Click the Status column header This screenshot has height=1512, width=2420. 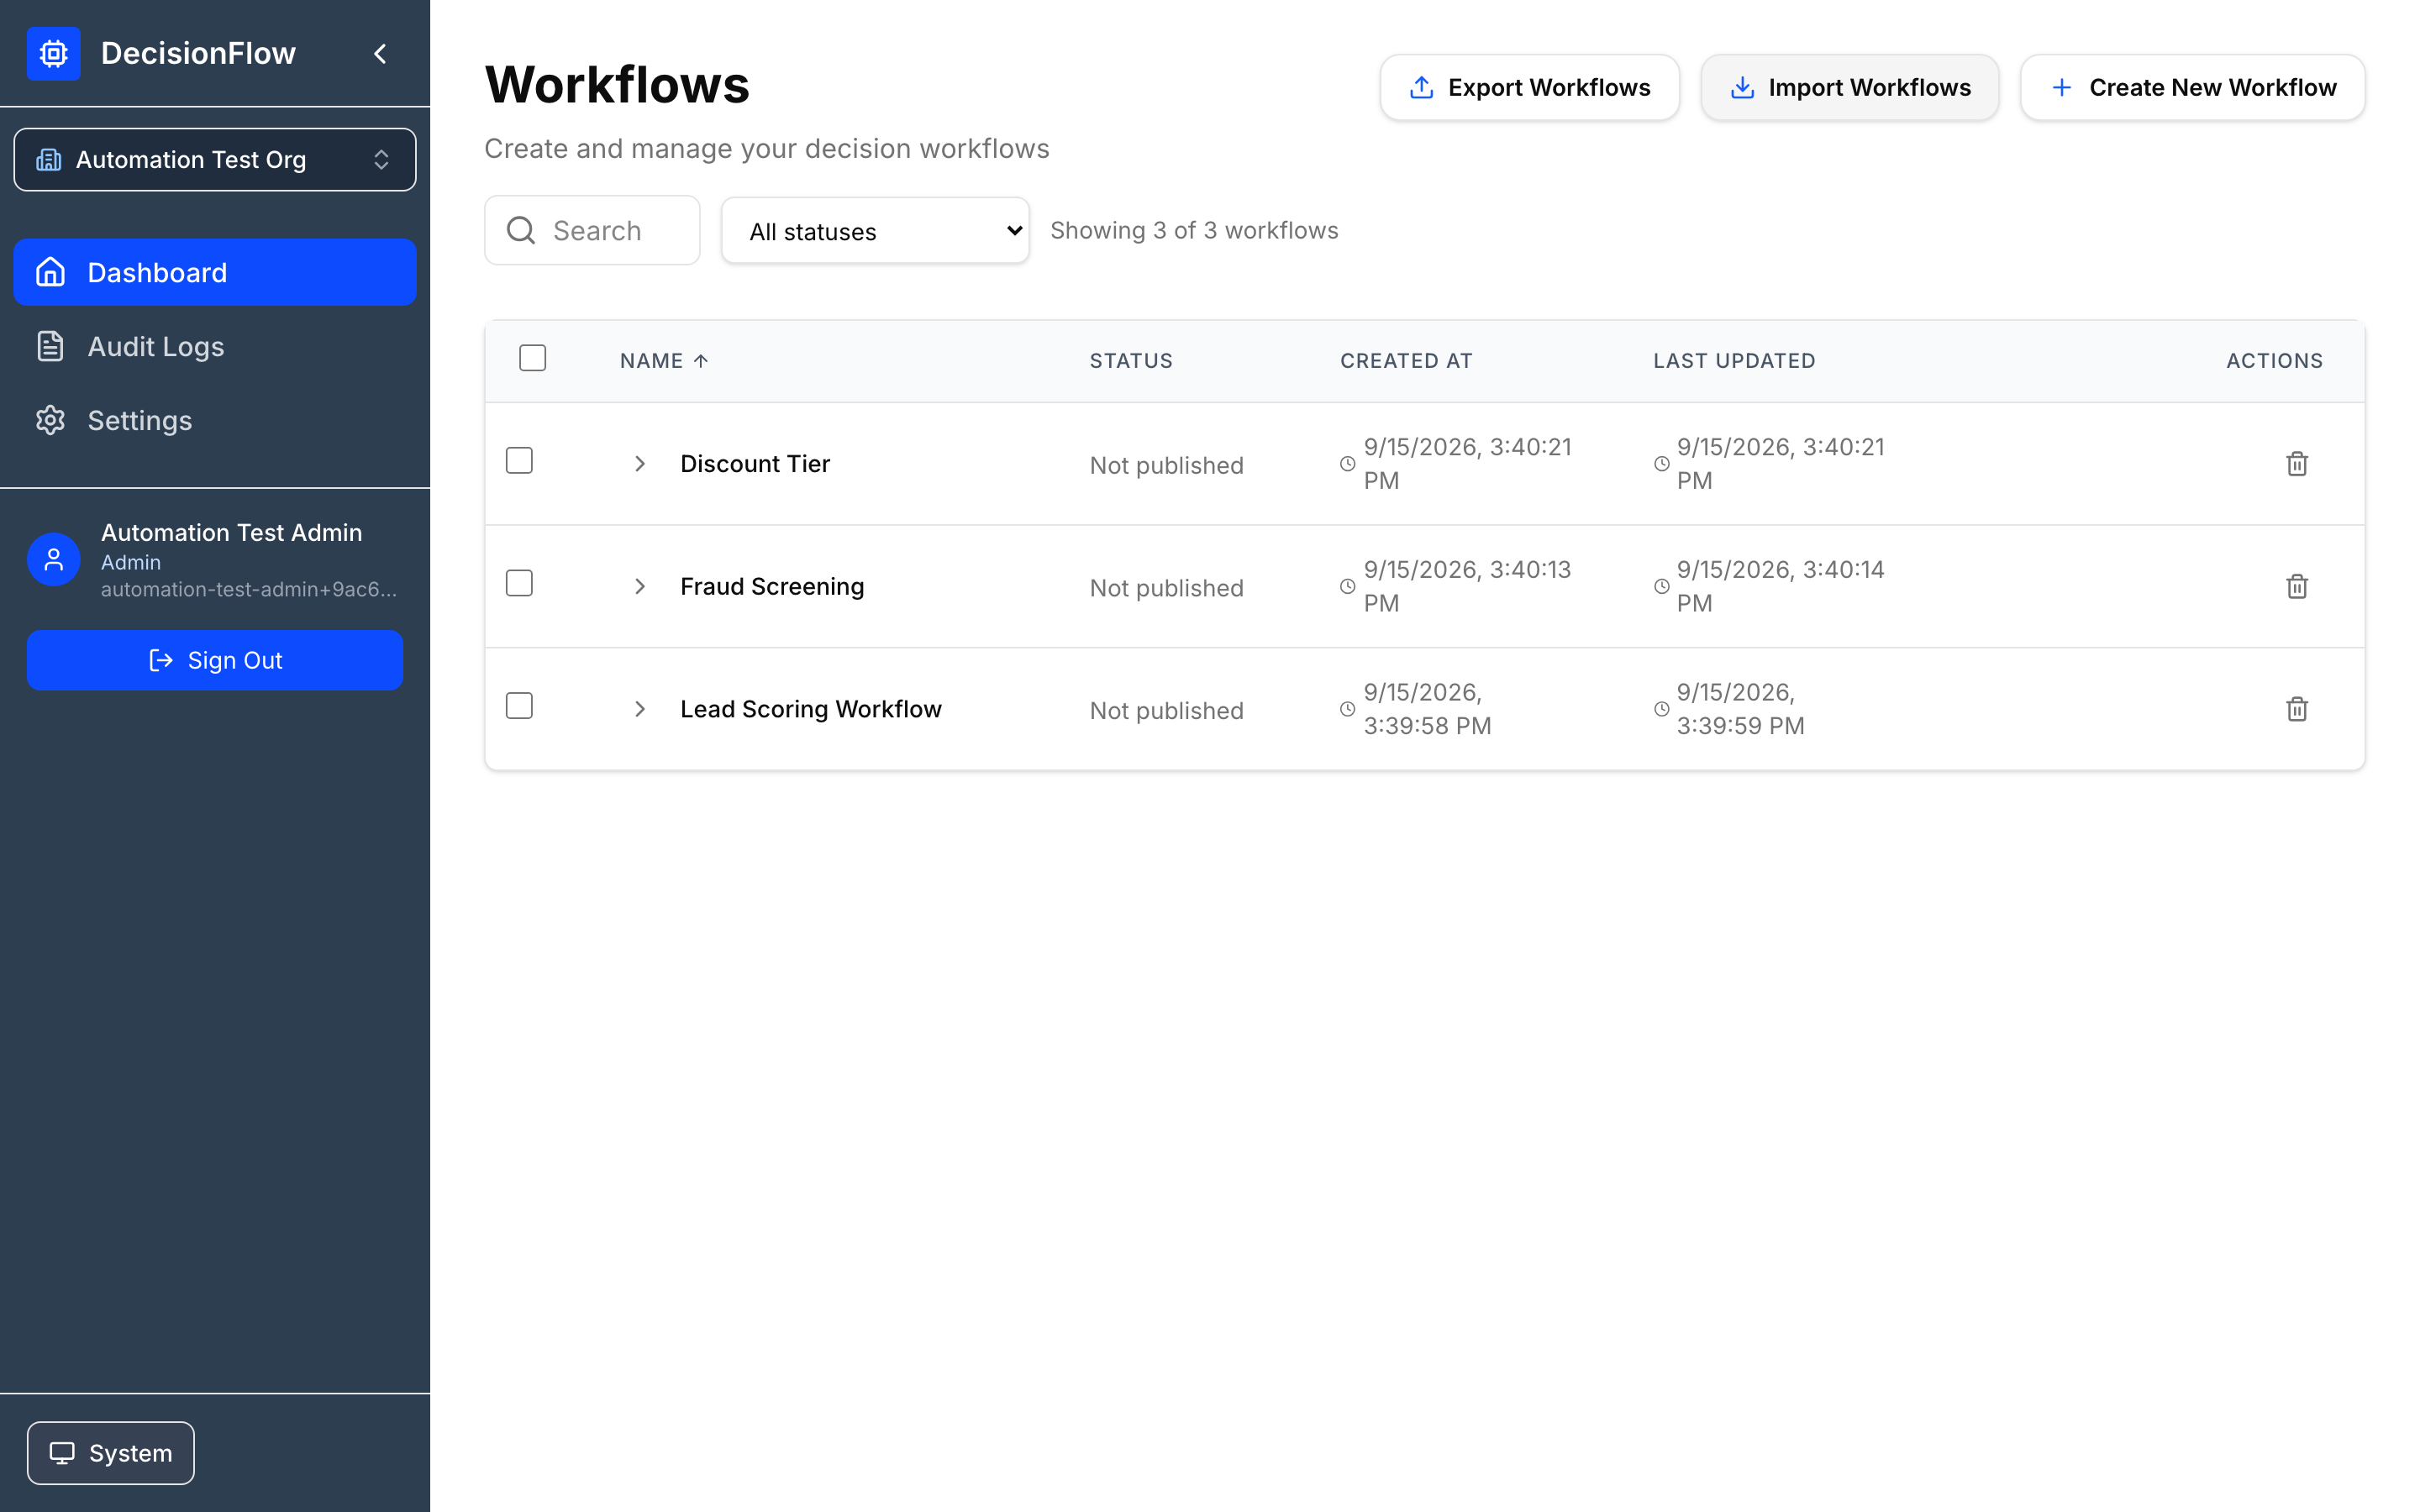pos(1131,361)
